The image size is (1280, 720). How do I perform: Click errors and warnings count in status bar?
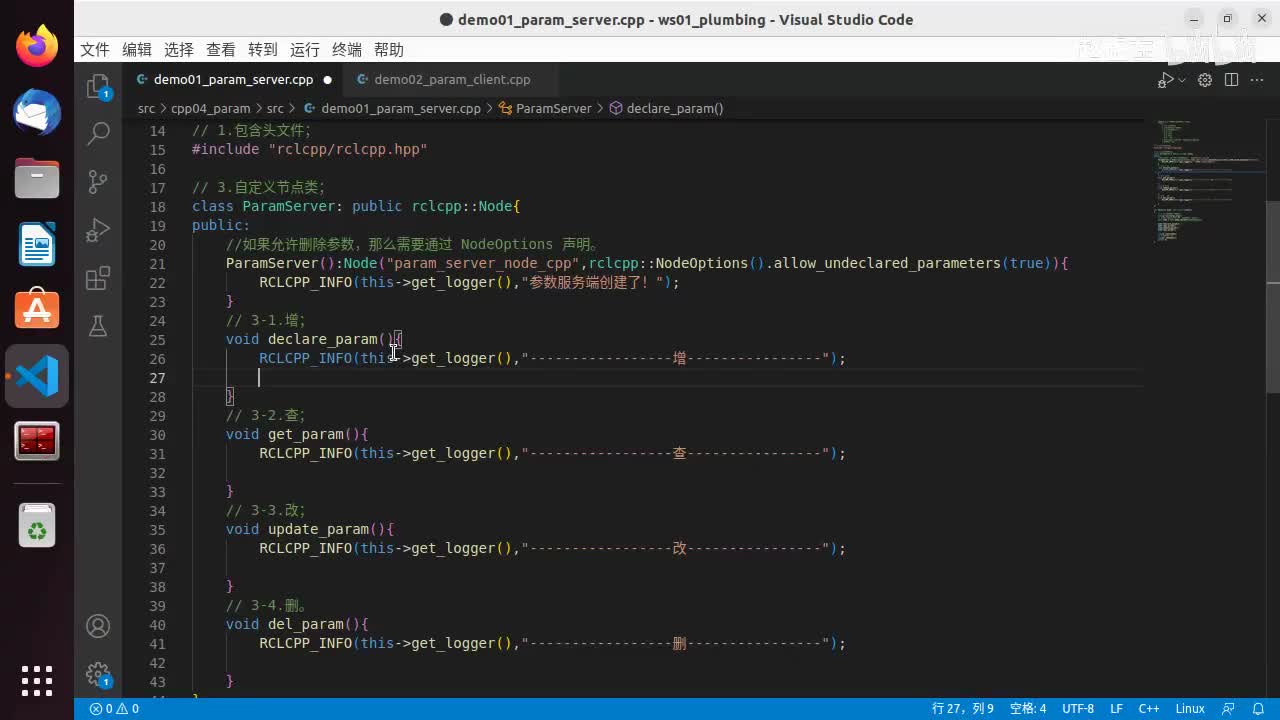click(x=114, y=708)
